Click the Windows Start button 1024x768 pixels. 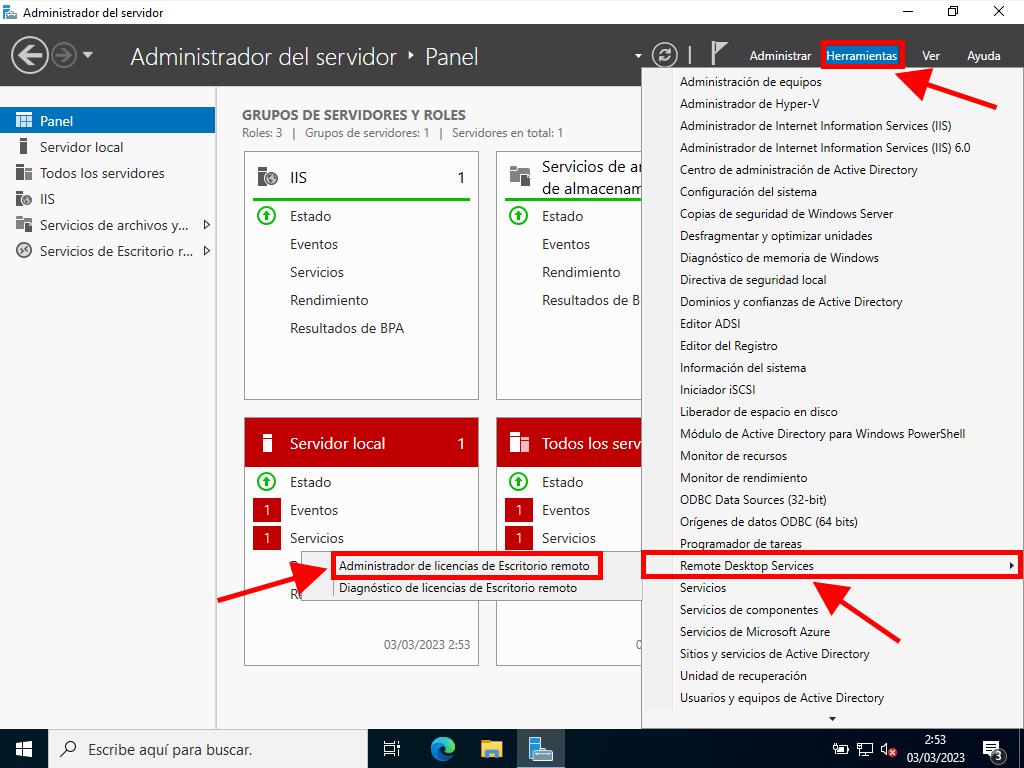coord(24,748)
